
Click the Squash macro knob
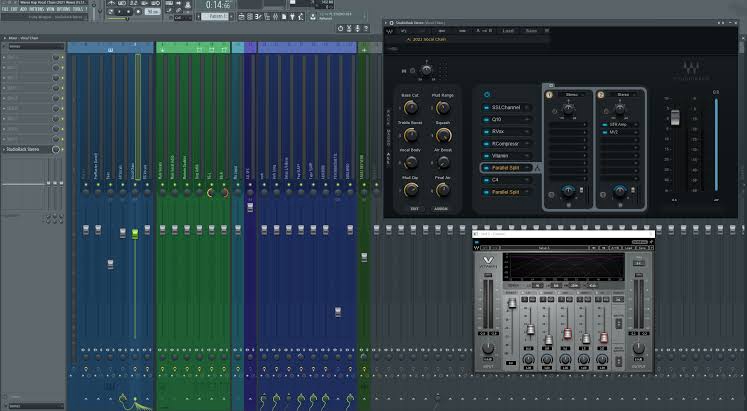click(x=443, y=136)
